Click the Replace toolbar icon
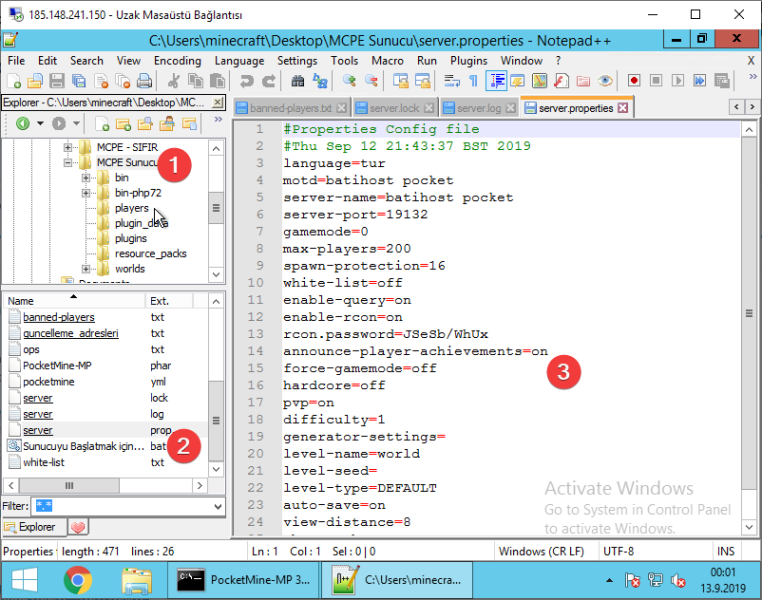Image resolution: width=762 pixels, height=600 pixels. pos(320,81)
